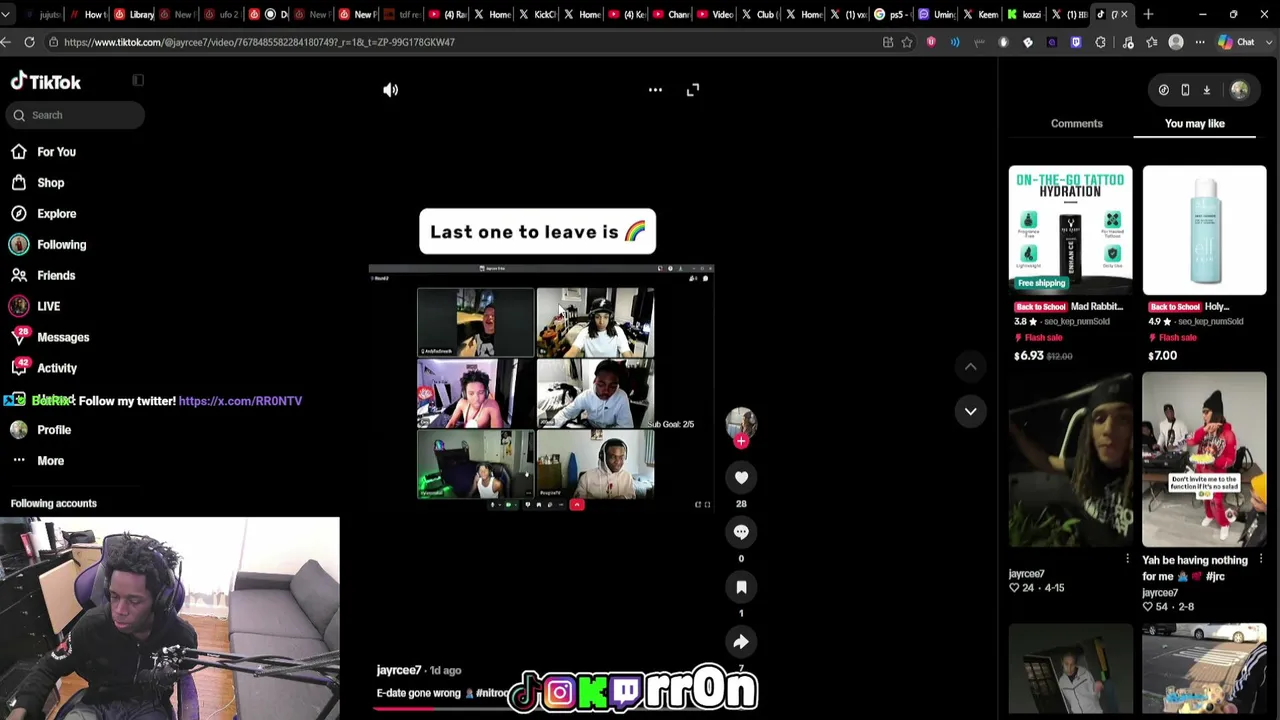Expand the More menu in sidebar
Screen dimensions: 1280x720
pyautogui.click(x=50, y=461)
